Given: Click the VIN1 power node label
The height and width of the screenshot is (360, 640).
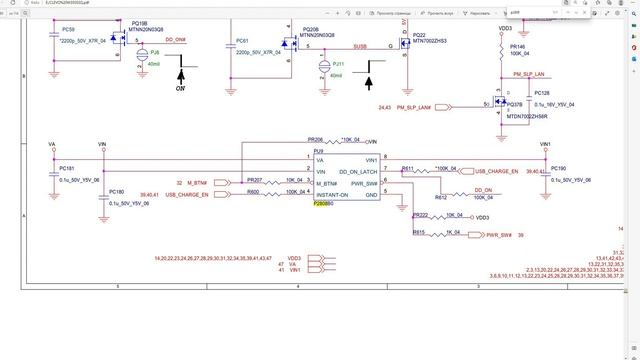Looking at the screenshot, I should click(545, 144).
